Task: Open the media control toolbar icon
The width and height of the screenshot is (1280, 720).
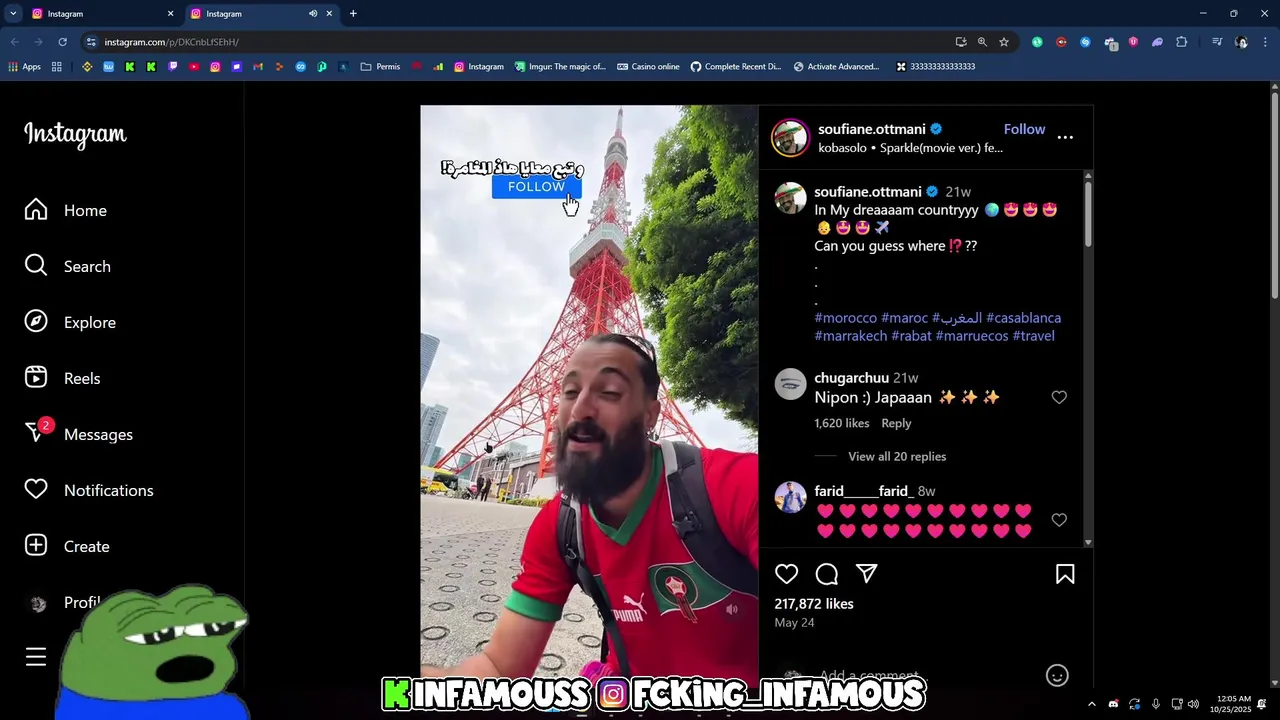Action: click(x=1217, y=42)
